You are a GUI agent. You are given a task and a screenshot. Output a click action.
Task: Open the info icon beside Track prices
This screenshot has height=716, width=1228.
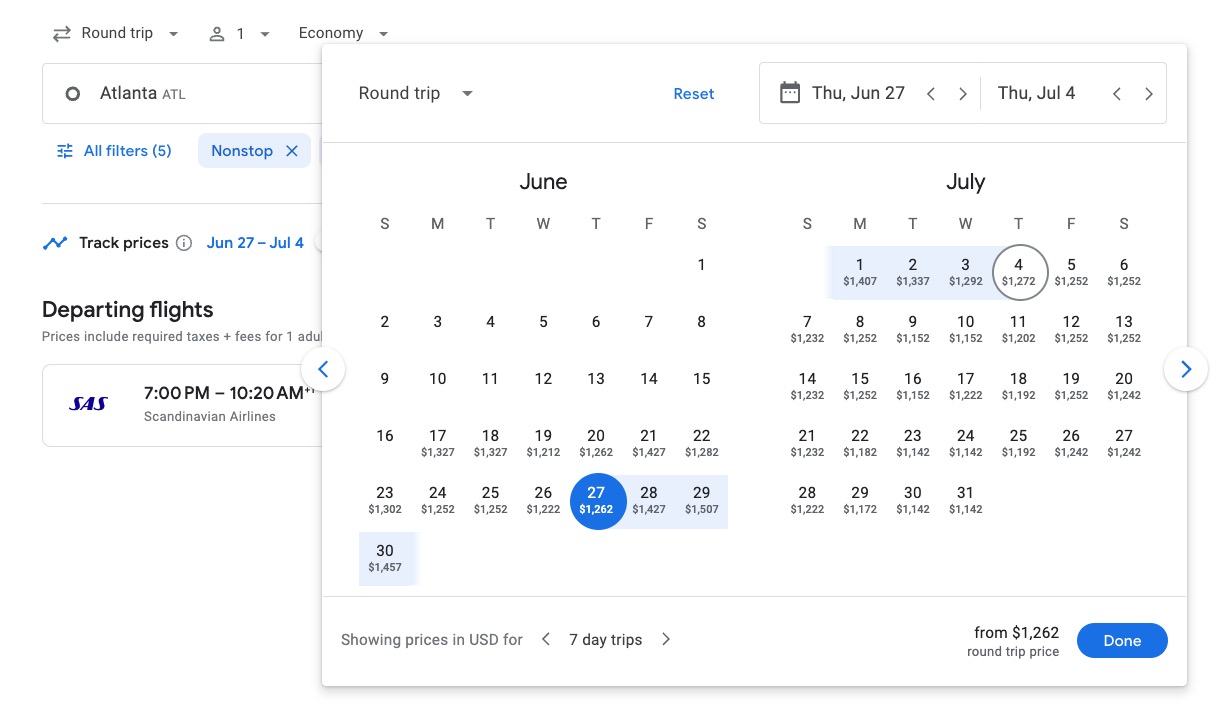(x=184, y=243)
